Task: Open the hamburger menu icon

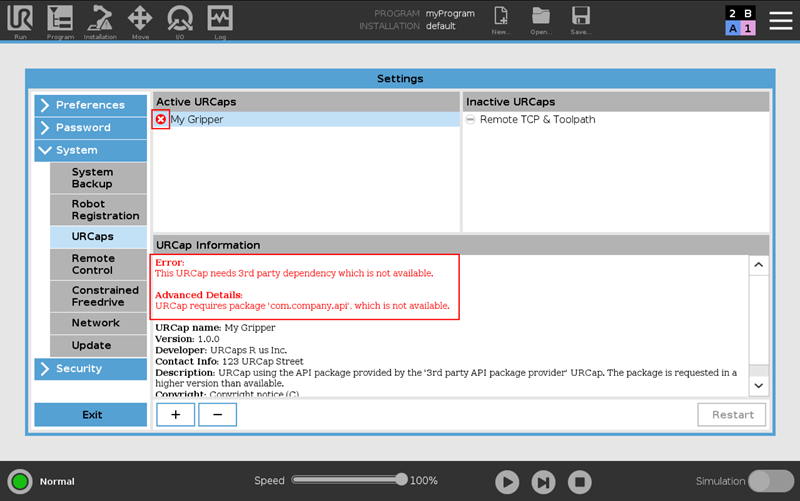Action: [x=780, y=20]
